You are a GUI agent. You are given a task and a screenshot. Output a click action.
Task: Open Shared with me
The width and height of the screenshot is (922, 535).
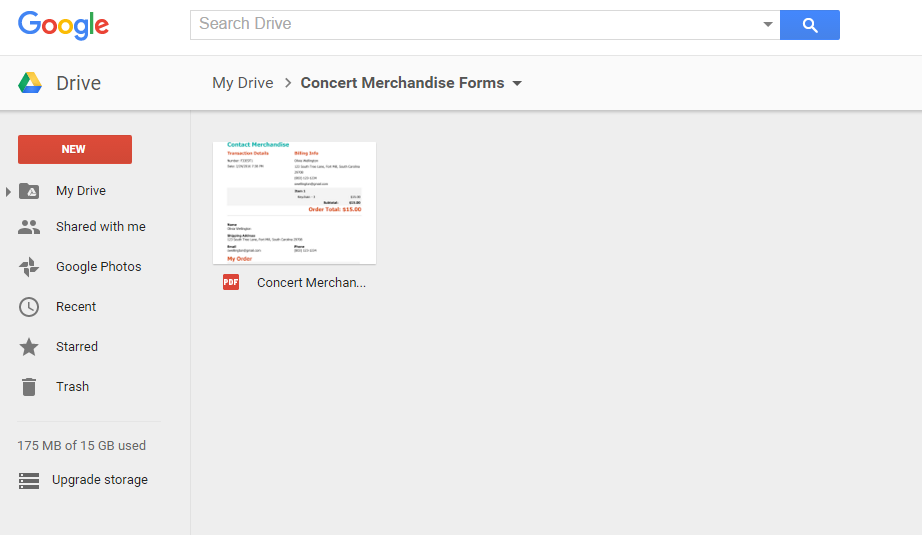pos(101,226)
